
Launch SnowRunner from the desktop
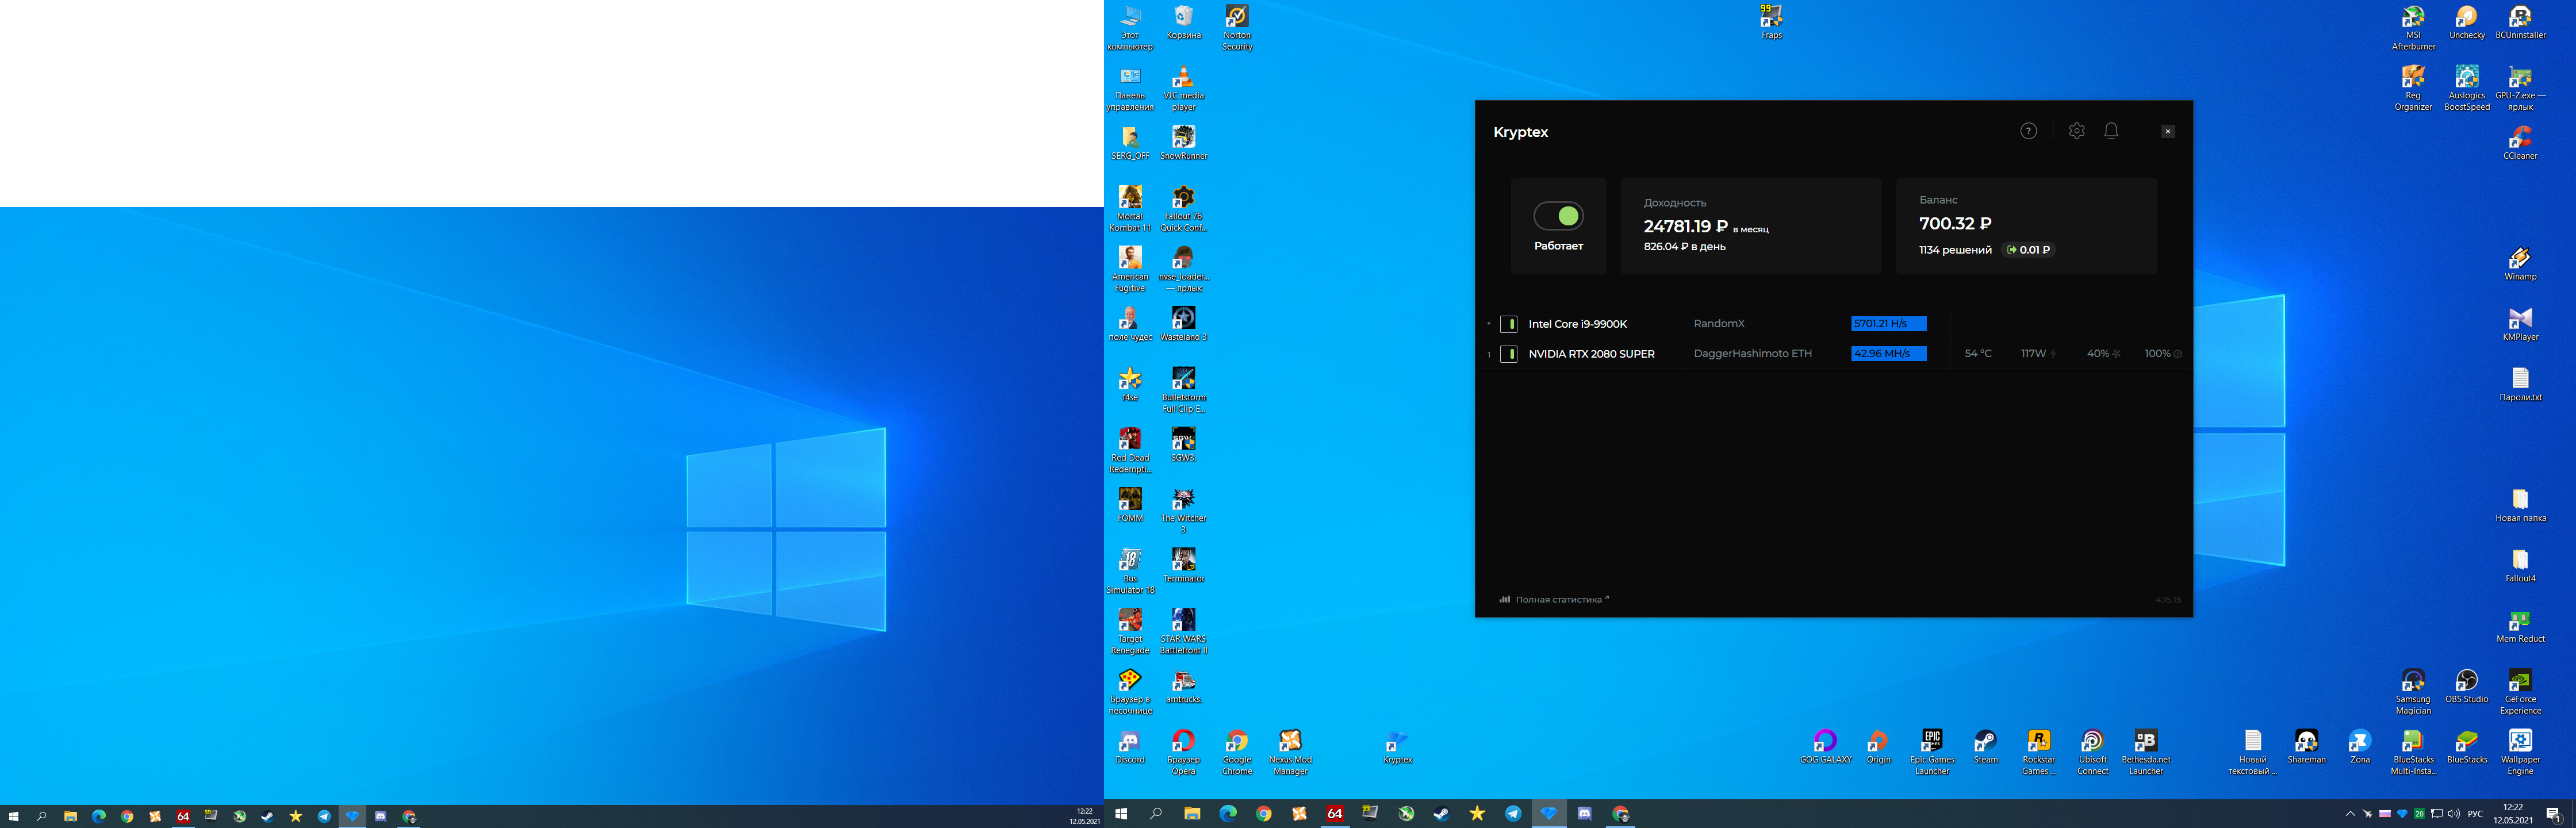tap(1184, 143)
